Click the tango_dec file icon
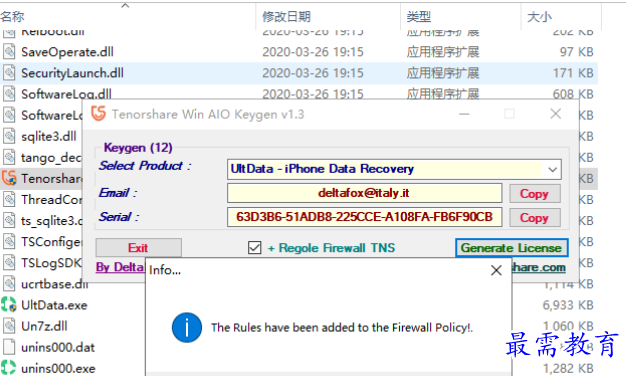This screenshot has height=376, width=627. [9, 157]
